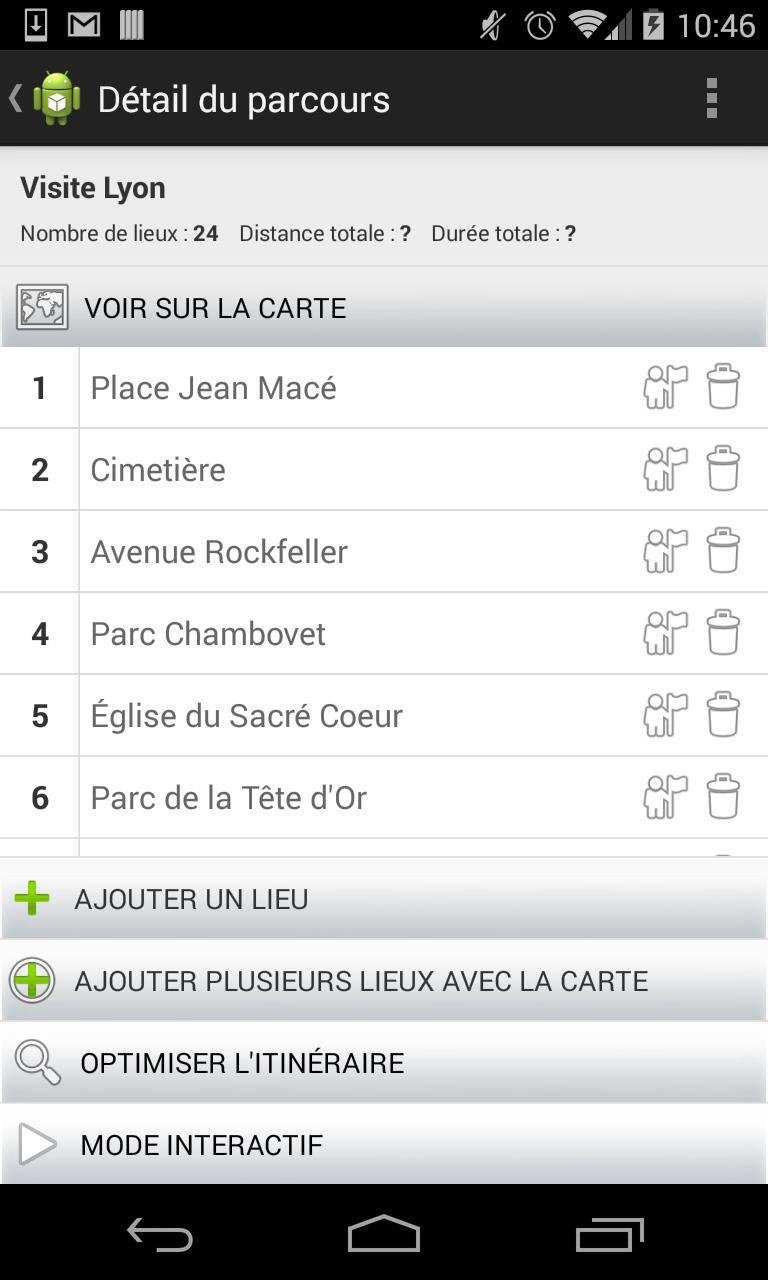
Task: Remove Avenue Rockfeller using its trash icon
Action: pyautogui.click(x=723, y=551)
